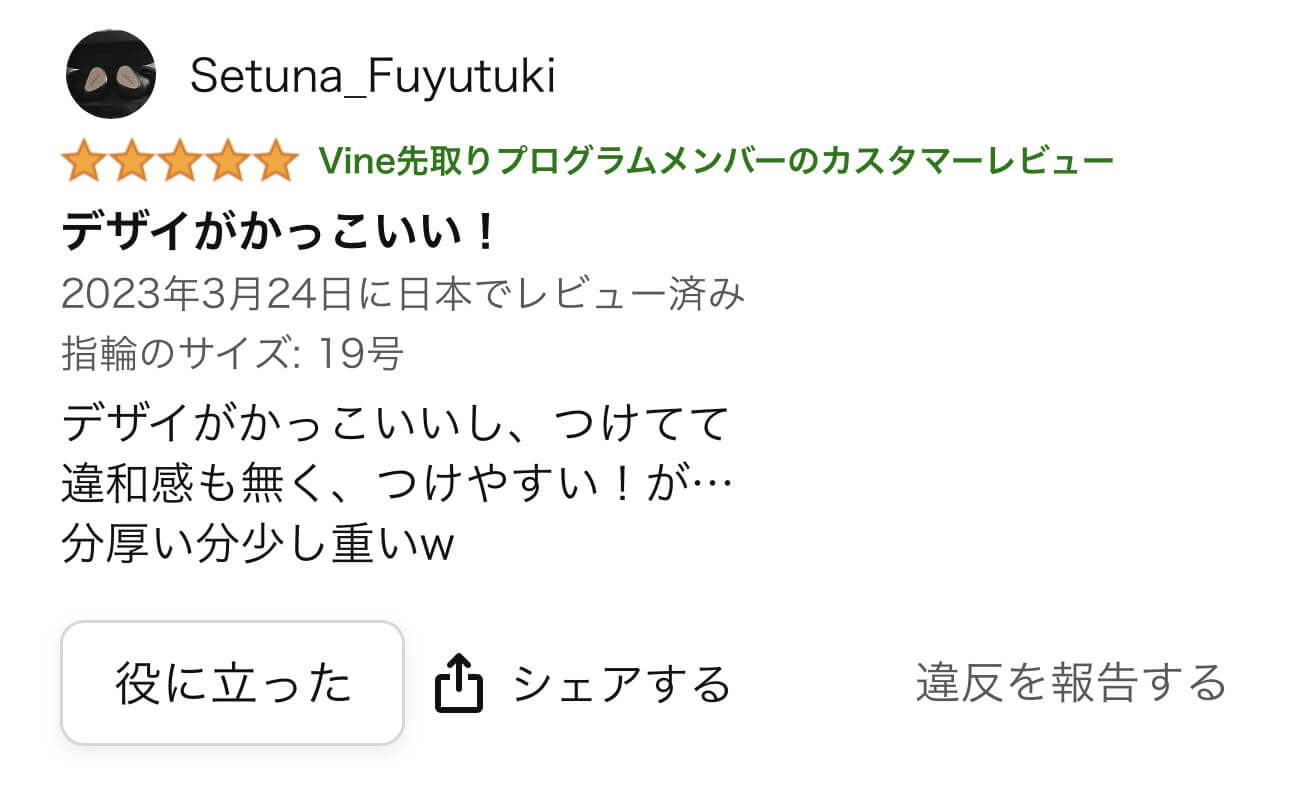This screenshot has width=1290, height=799.
Task: Open Setuna_Fuyutuki's profile avatar
Action: point(110,74)
